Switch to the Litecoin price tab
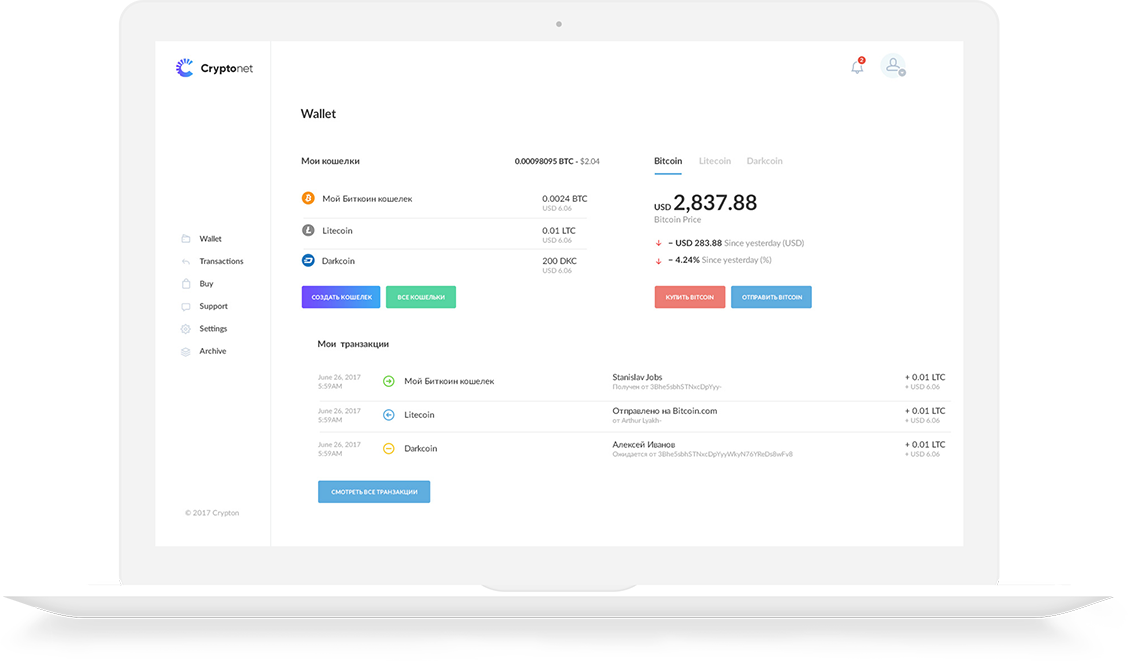The height and width of the screenshot is (661, 1128). pyautogui.click(x=714, y=160)
